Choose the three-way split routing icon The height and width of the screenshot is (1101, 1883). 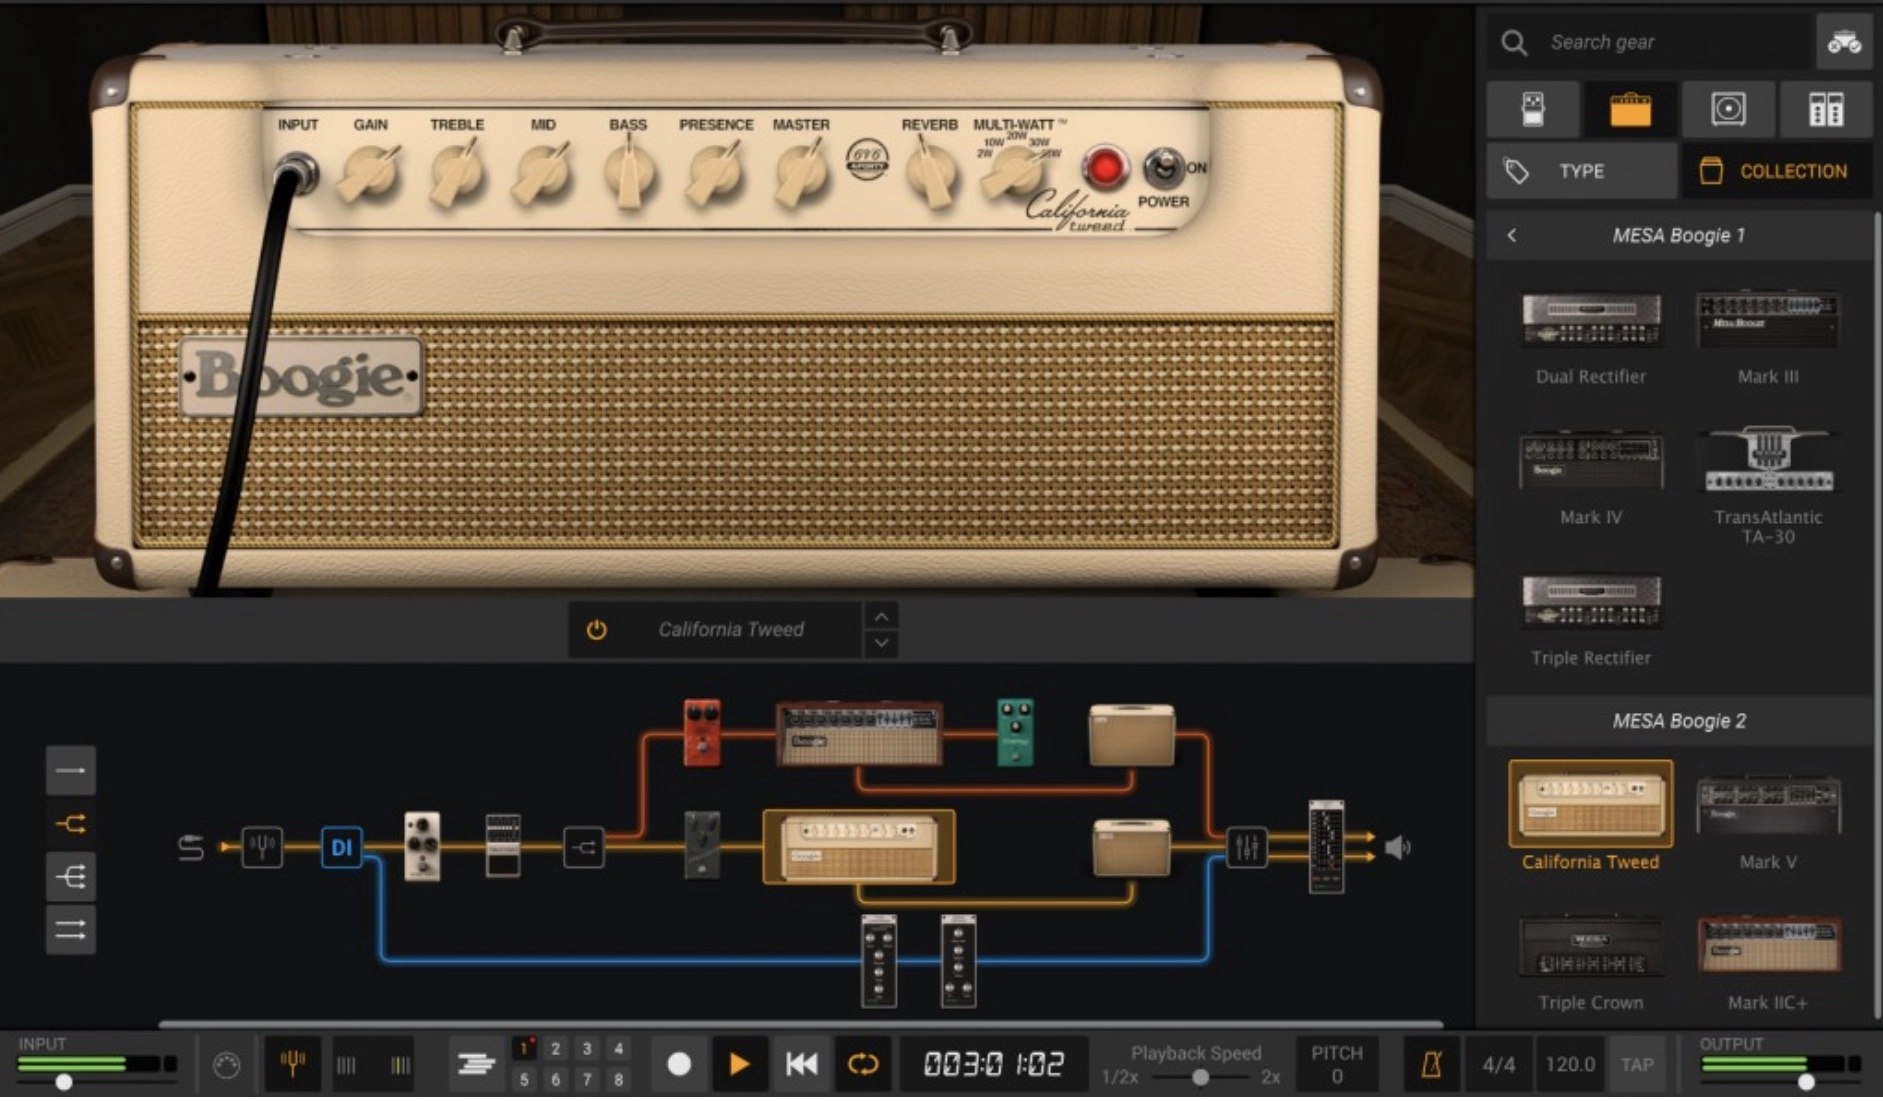[71, 877]
